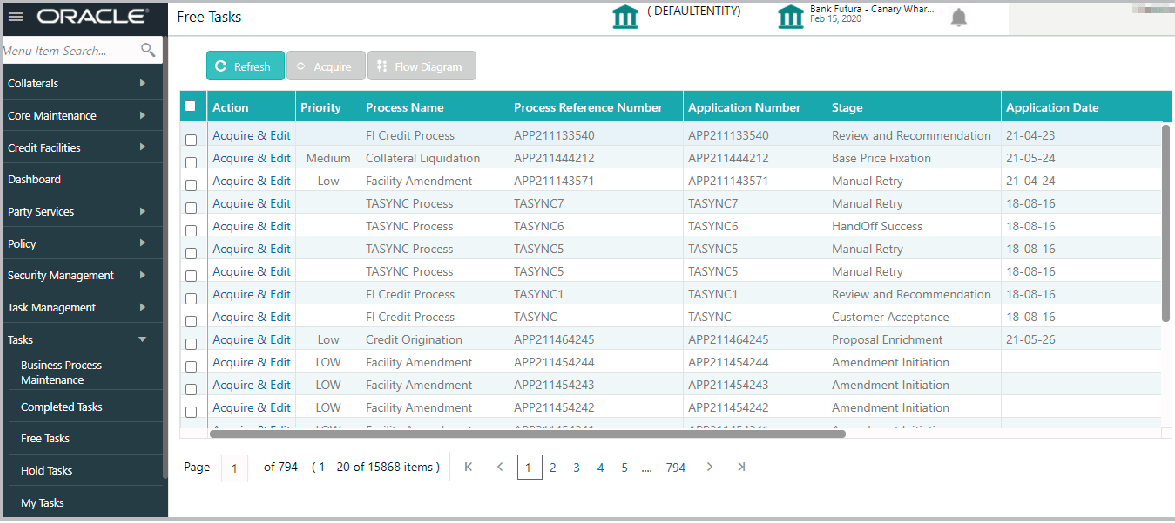Open Hold Tasks
Viewport: 1175px width, 523px height.
click(x=46, y=471)
